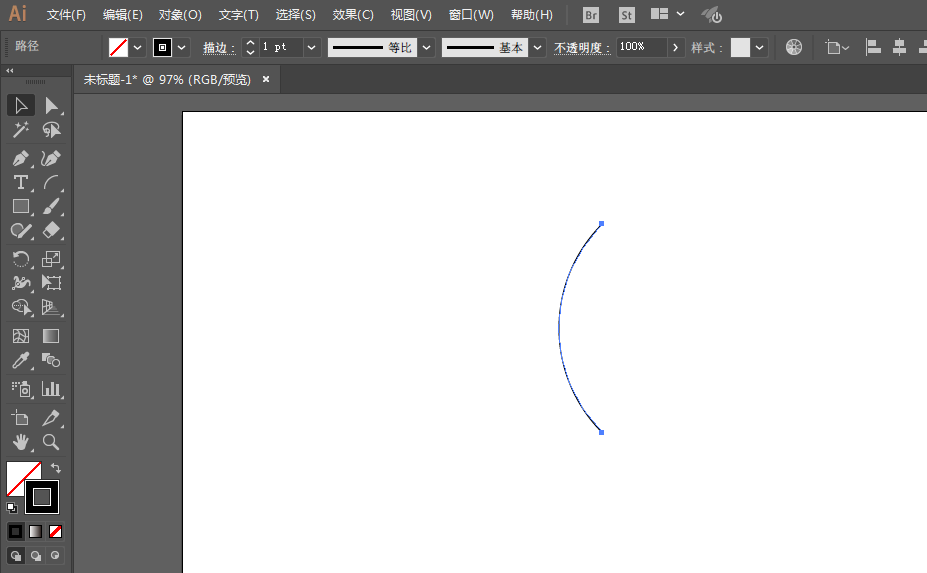
Task: Select the Perspective Grid tool
Action: (x=51, y=307)
